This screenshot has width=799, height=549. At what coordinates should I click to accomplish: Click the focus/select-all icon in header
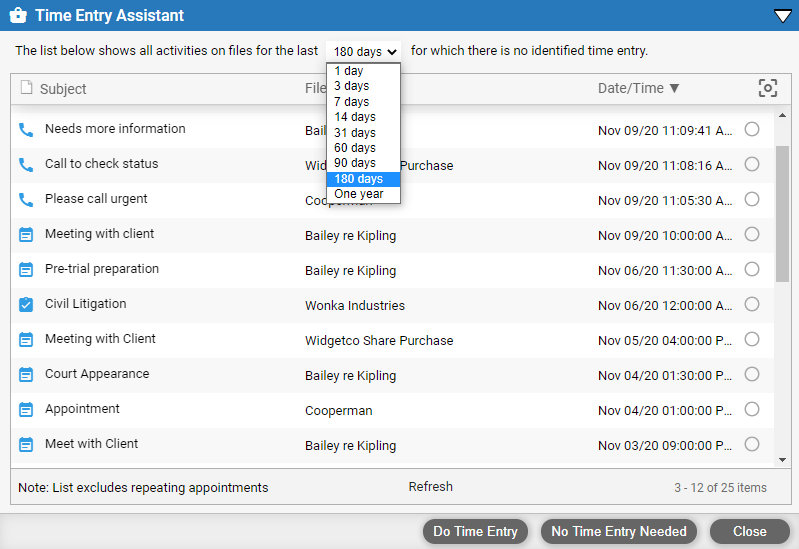point(768,88)
